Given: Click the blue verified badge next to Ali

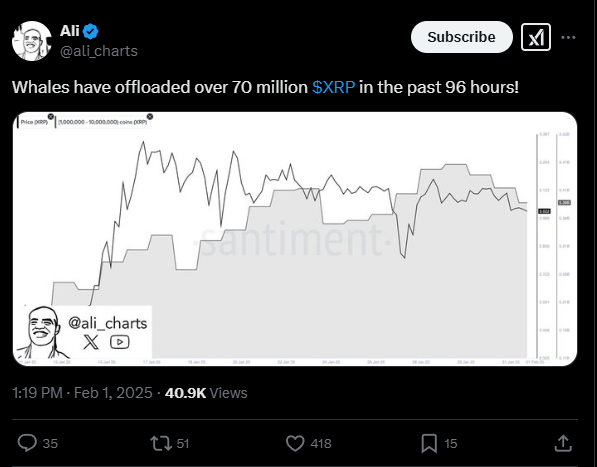Looking at the screenshot, I should [x=91, y=31].
